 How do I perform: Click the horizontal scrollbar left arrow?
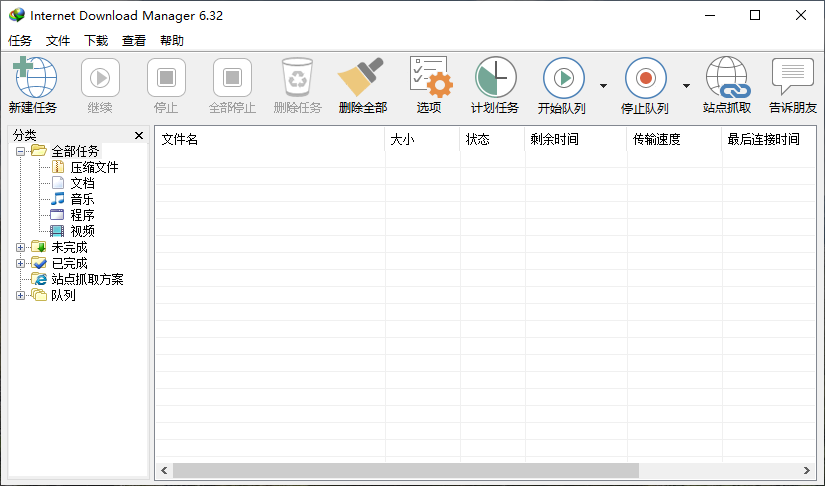pos(164,470)
